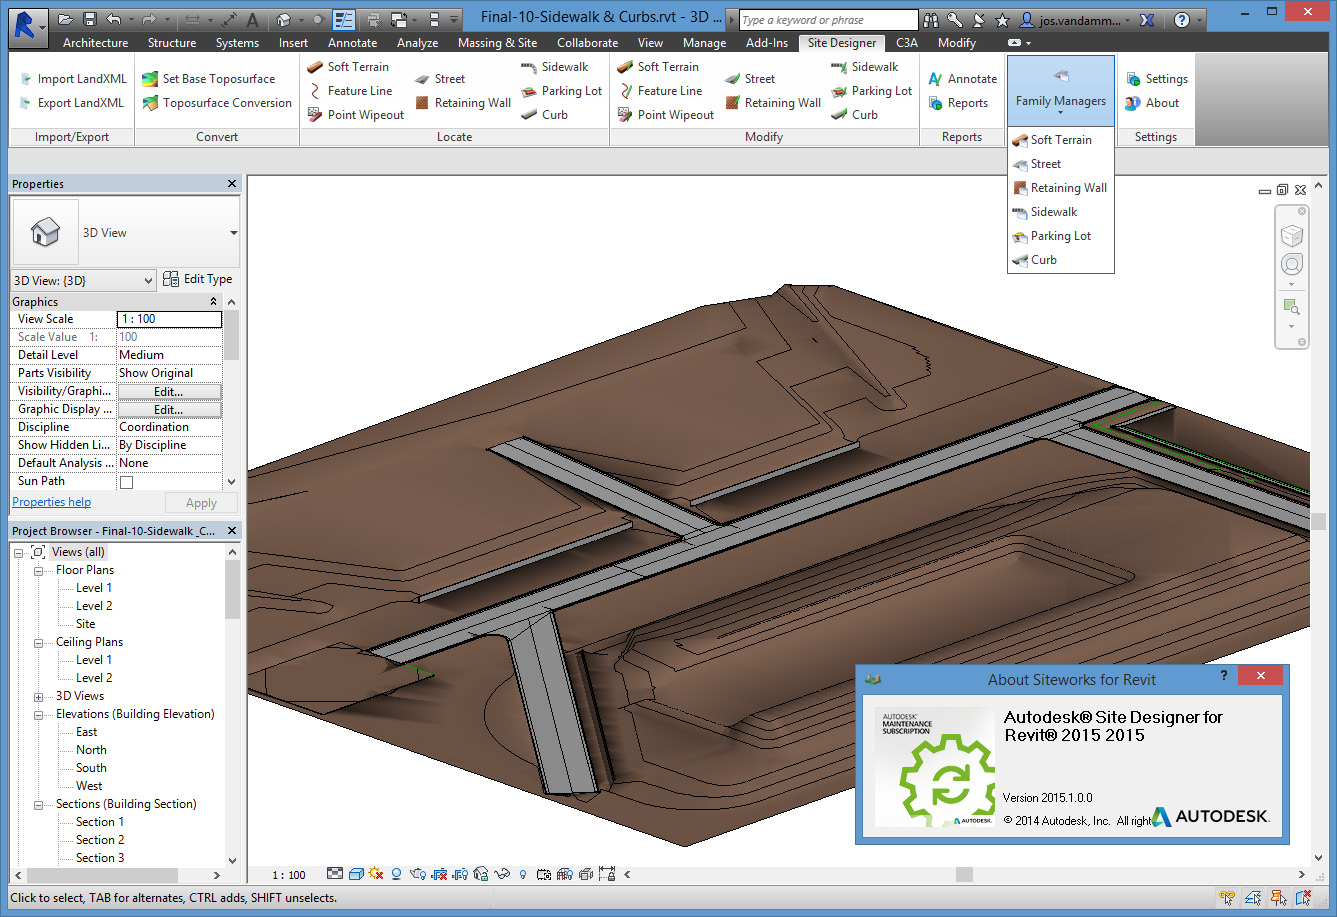Select Sidewalk in the Locate panel
Viewport: 1337px width, 917px height.
[554, 67]
